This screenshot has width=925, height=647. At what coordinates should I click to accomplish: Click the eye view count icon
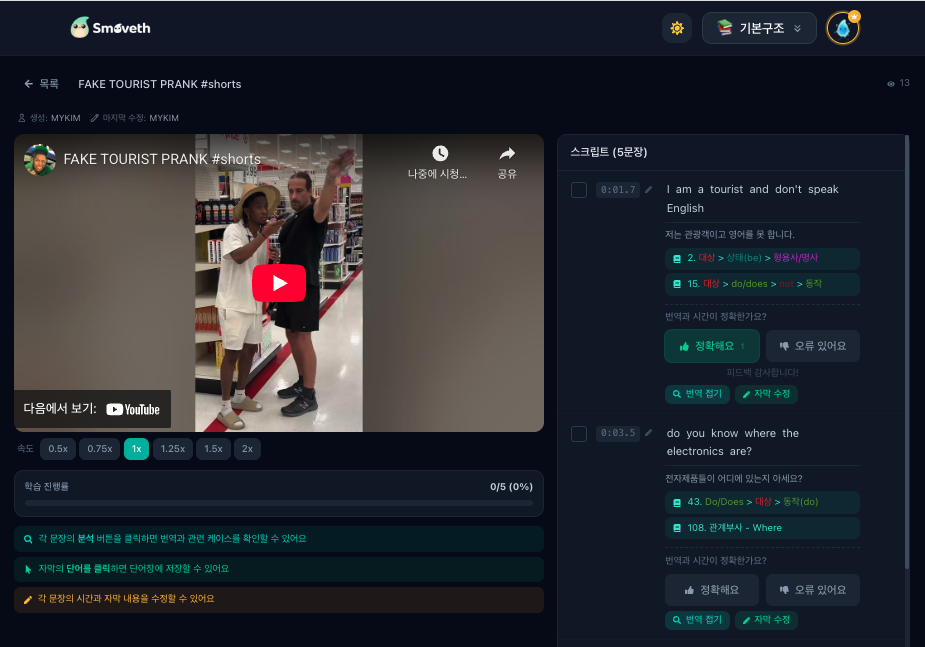(x=891, y=84)
